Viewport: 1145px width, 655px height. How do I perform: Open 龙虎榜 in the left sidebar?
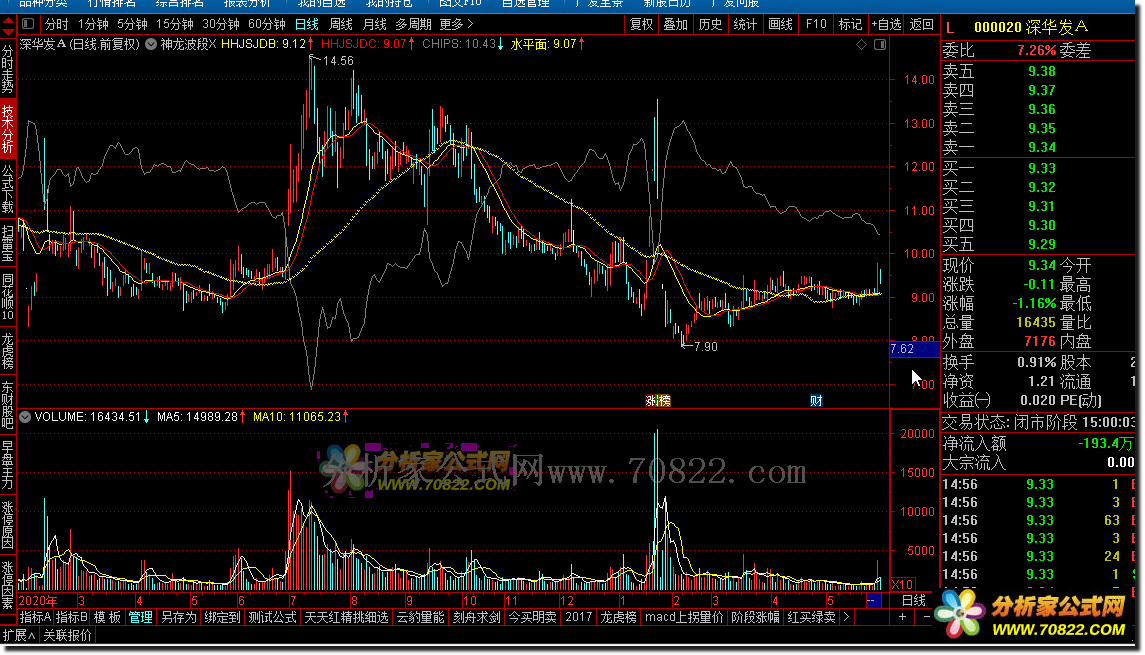click(x=8, y=351)
